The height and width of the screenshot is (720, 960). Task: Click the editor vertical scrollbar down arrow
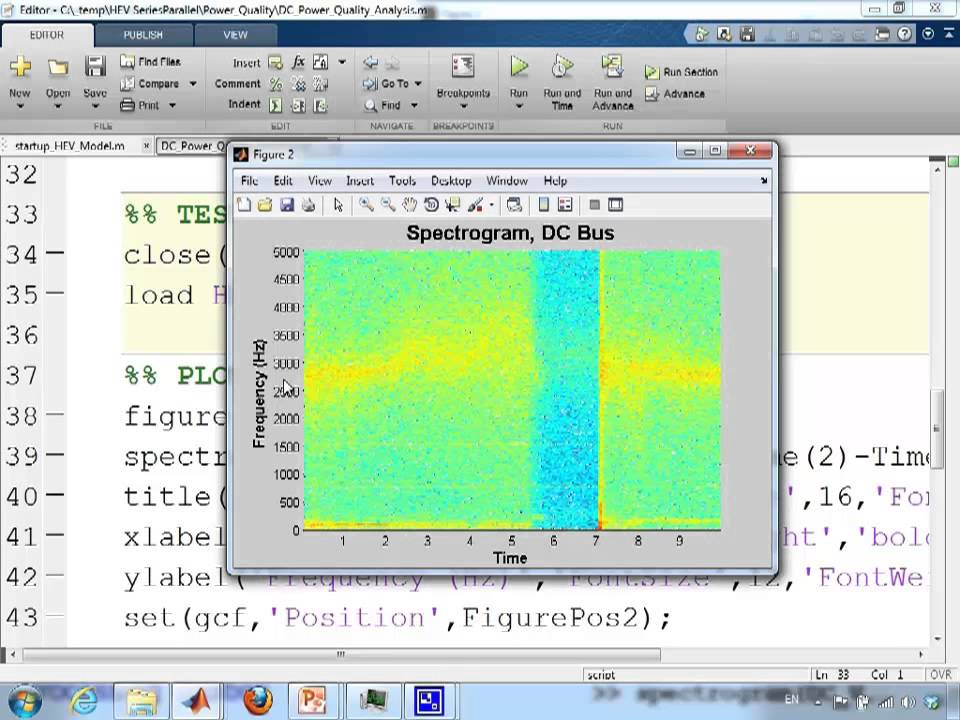937,639
